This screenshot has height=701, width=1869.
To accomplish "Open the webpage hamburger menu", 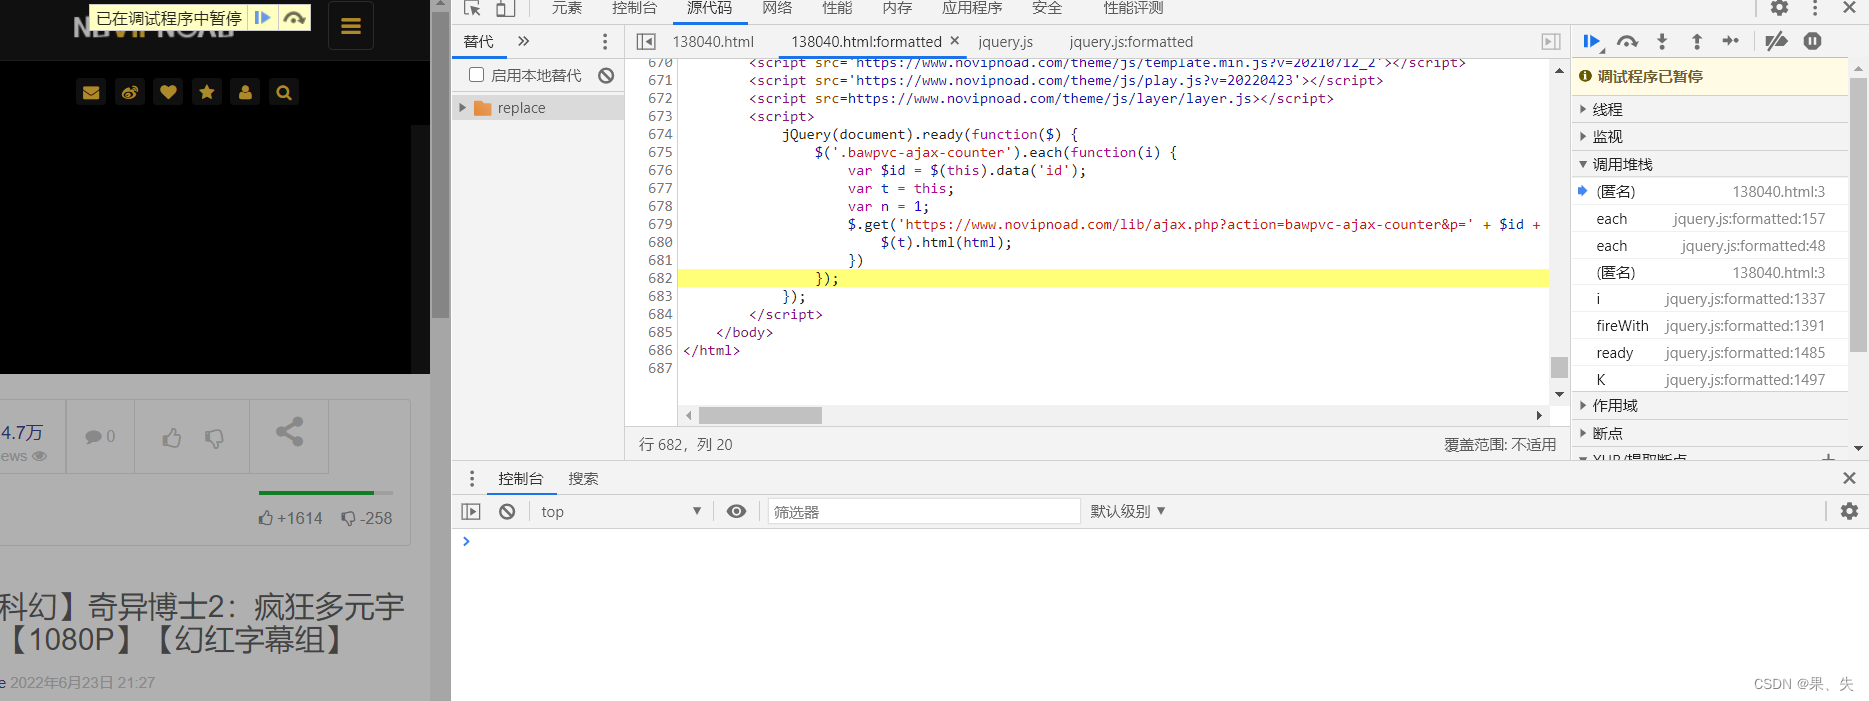I will [x=351, y=26].
